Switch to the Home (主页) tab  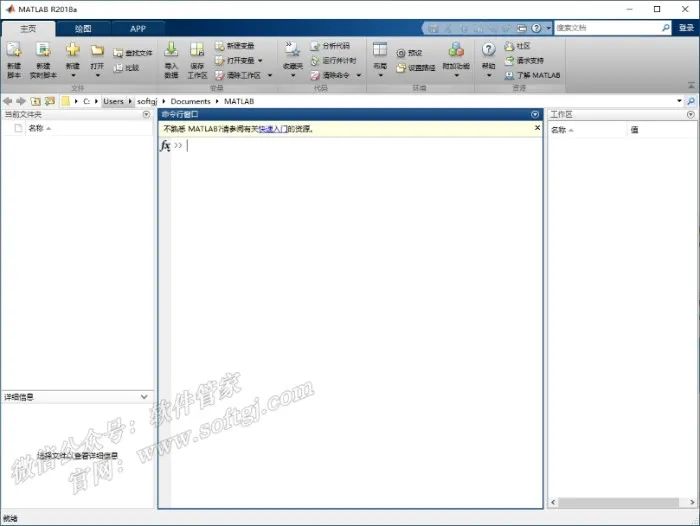tap(28, 29)
